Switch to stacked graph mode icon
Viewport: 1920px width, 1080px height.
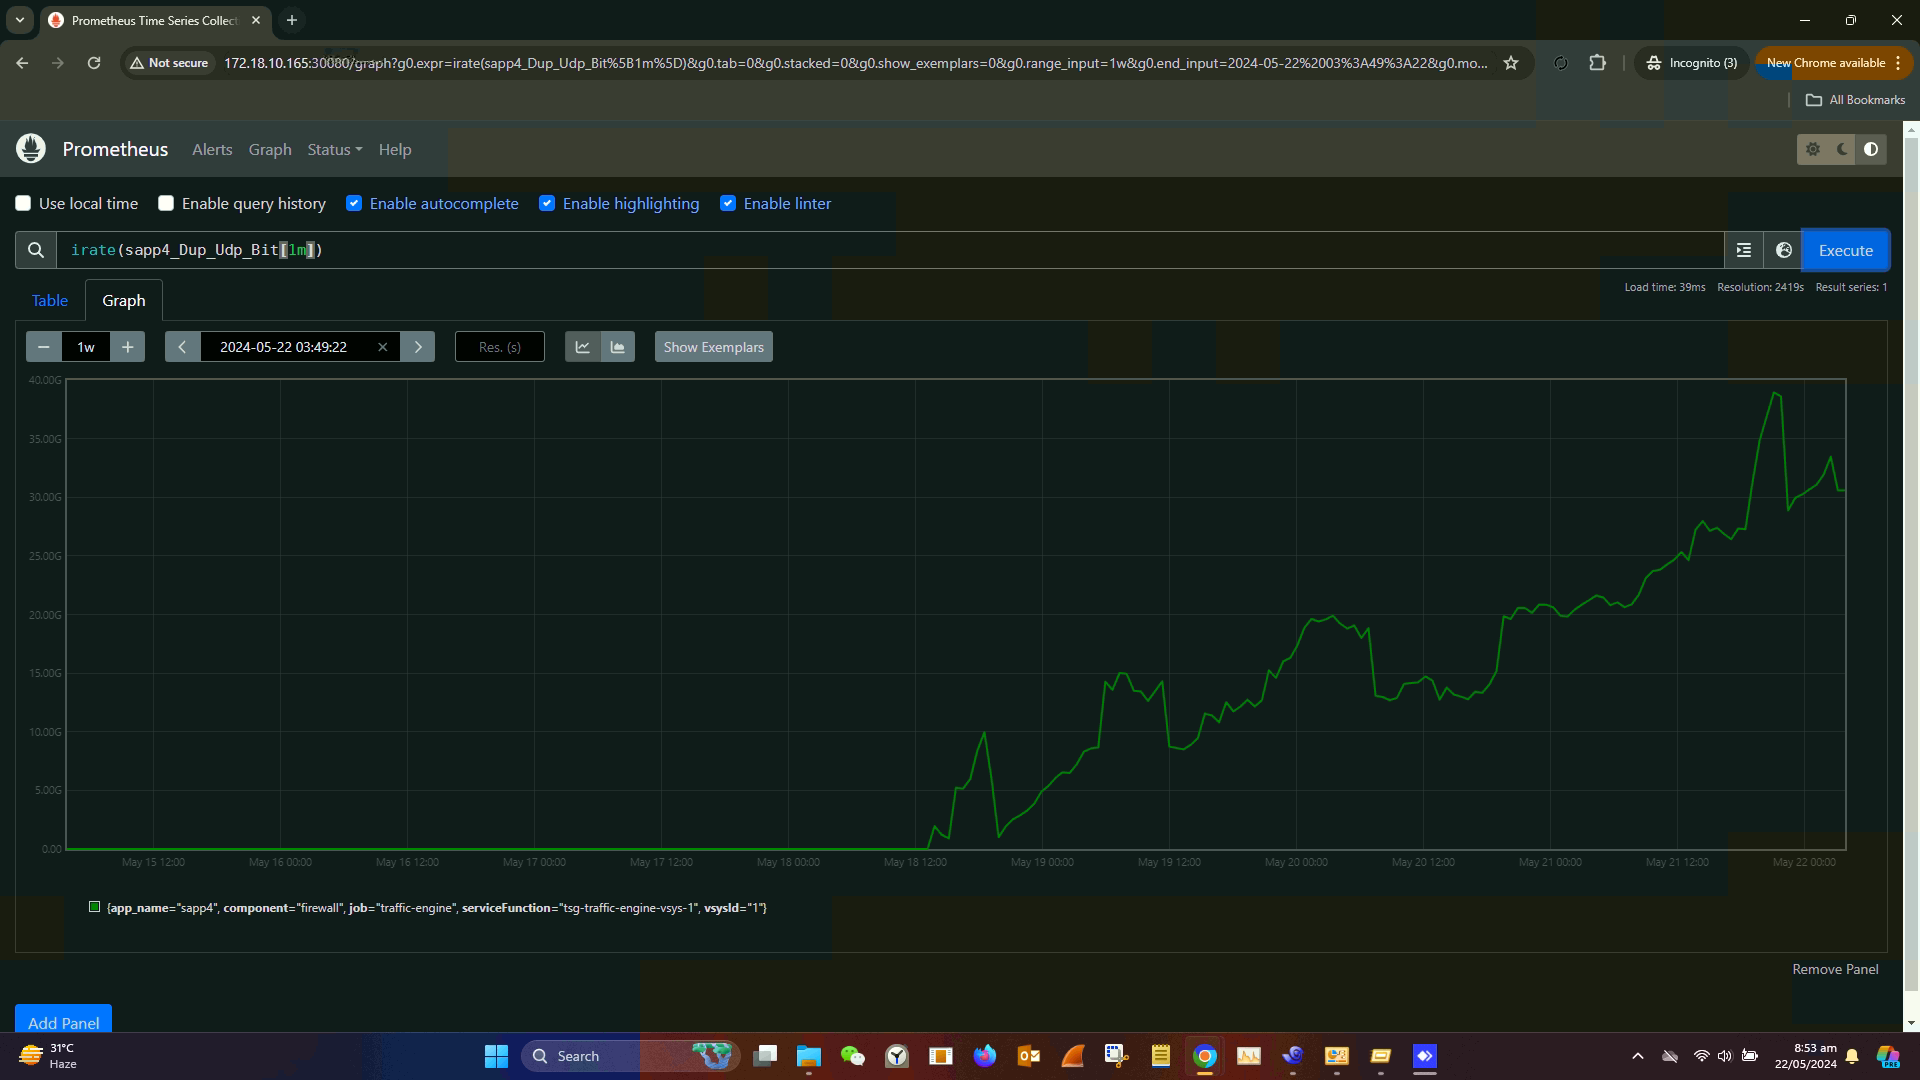[x=617, y=347]
